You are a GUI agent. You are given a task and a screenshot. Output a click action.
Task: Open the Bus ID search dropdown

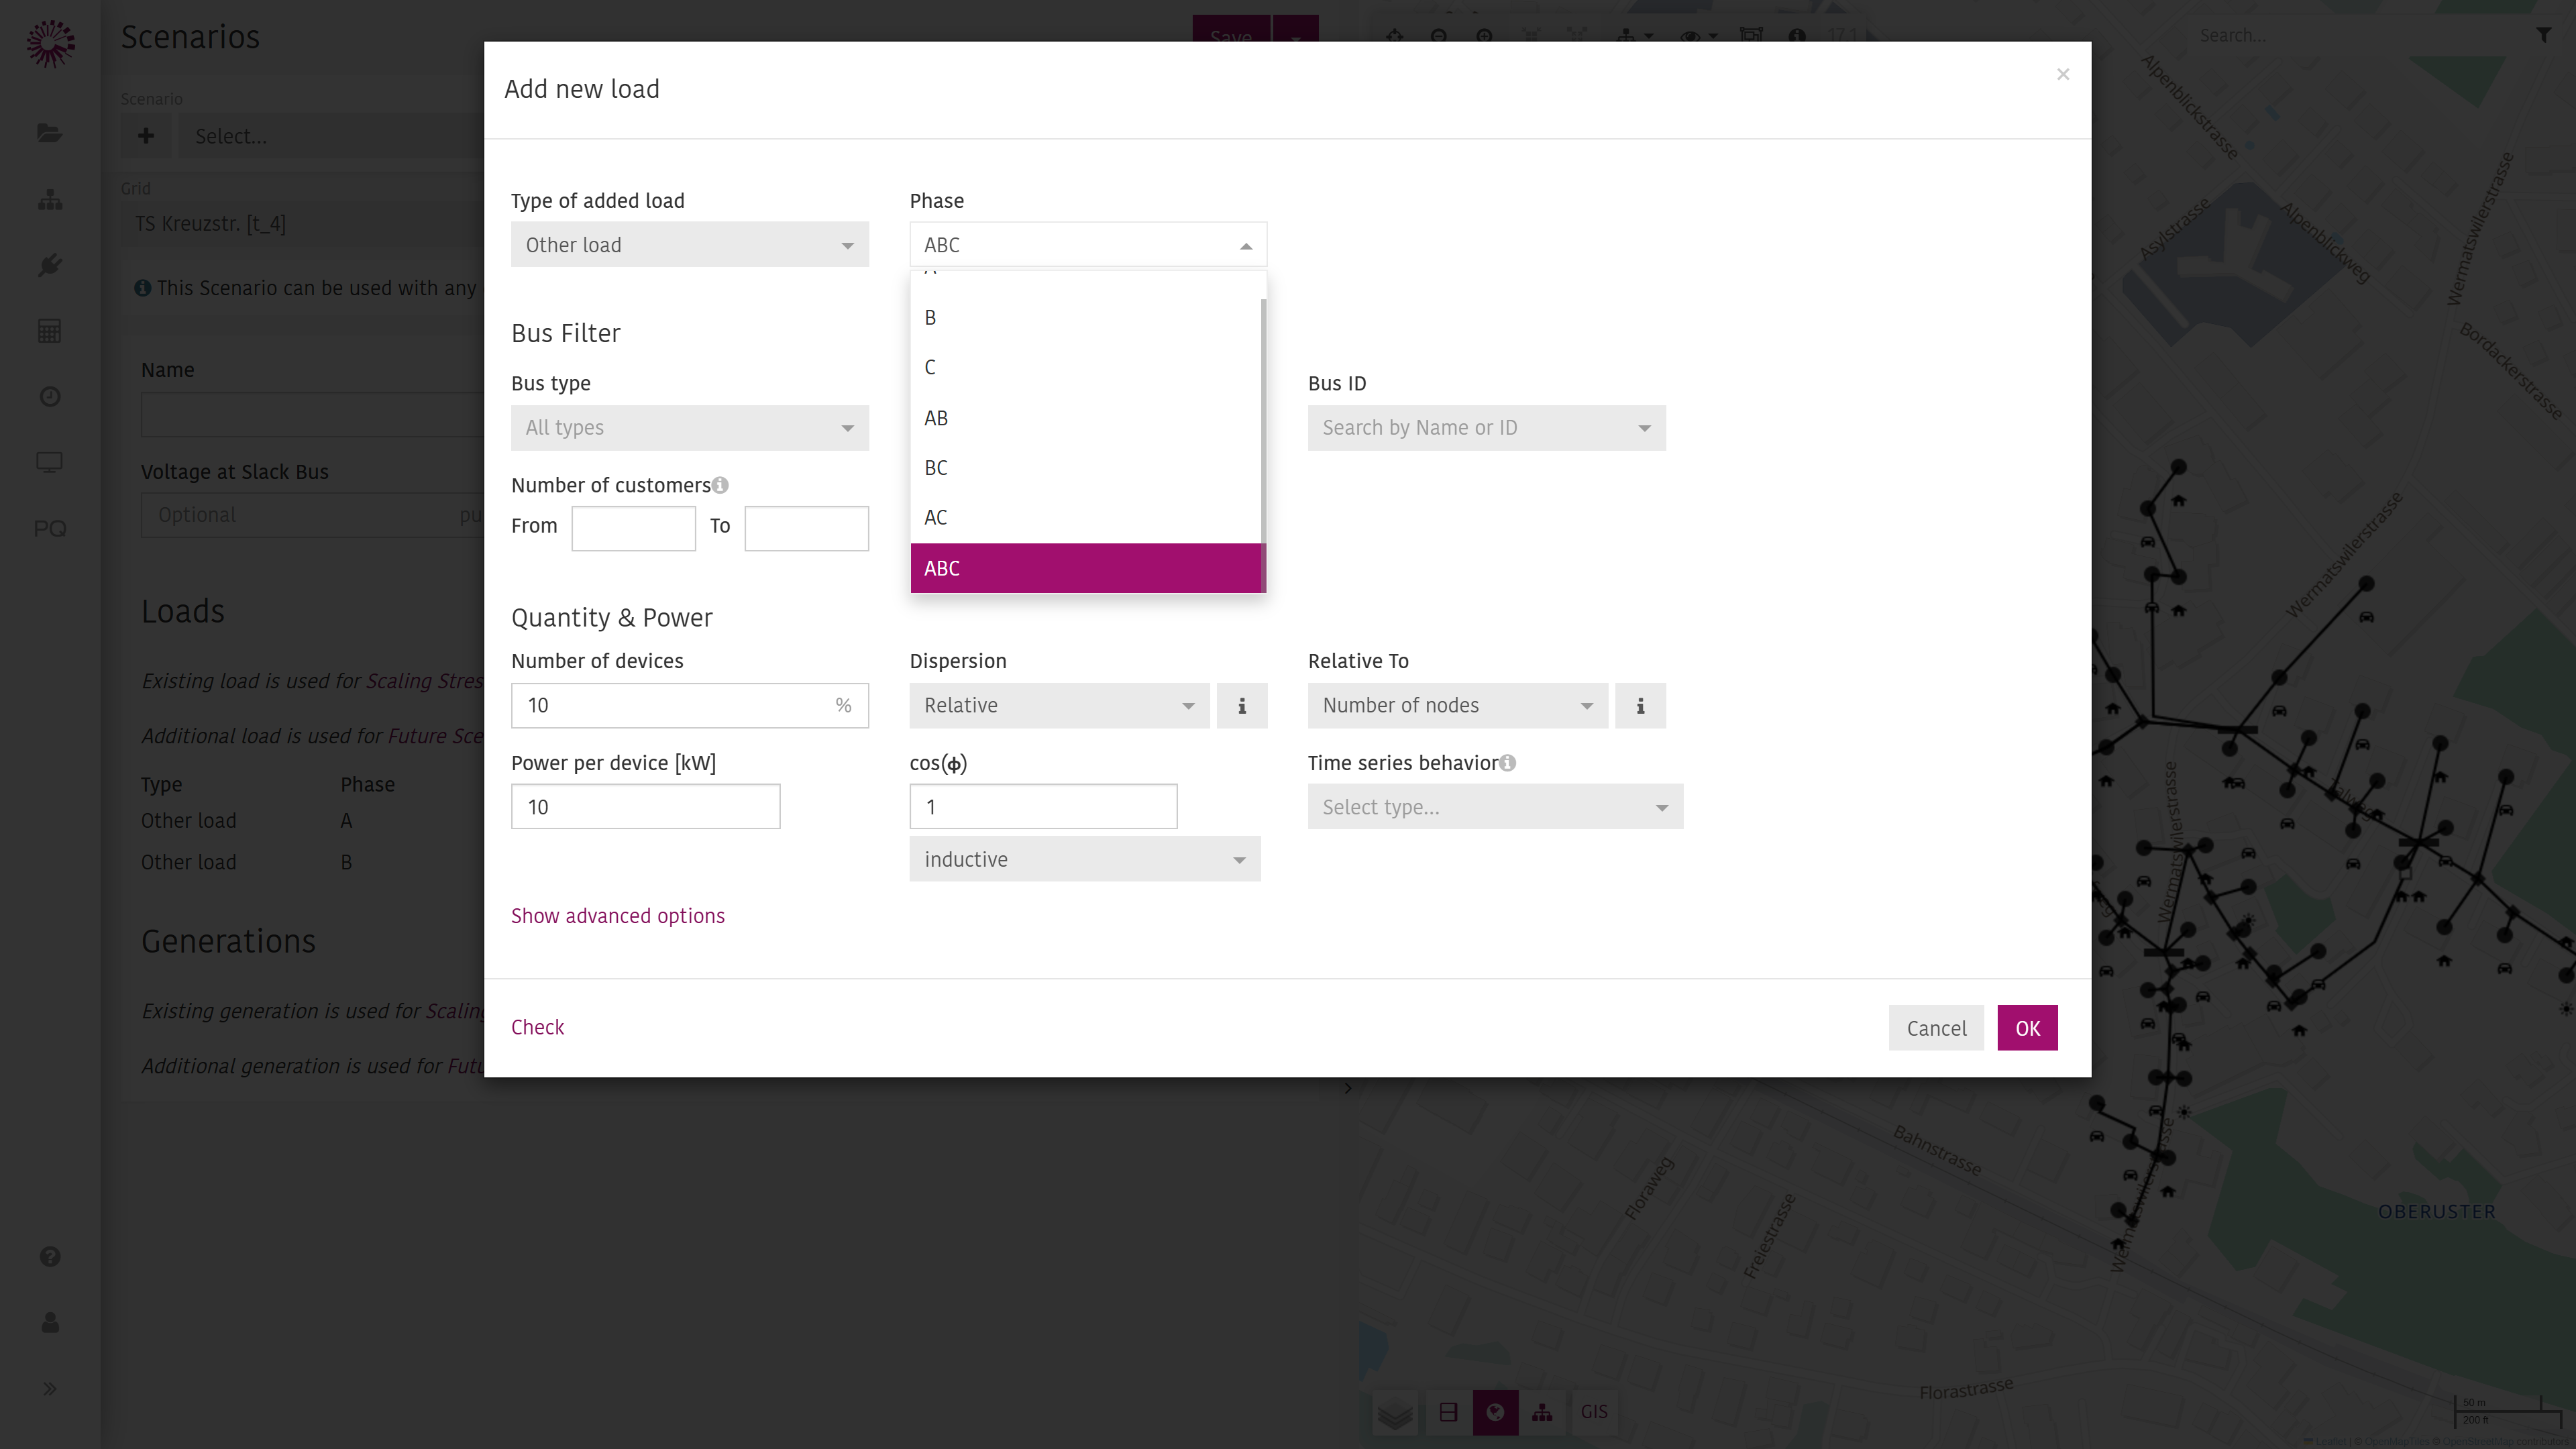(x=1486, y=428)
